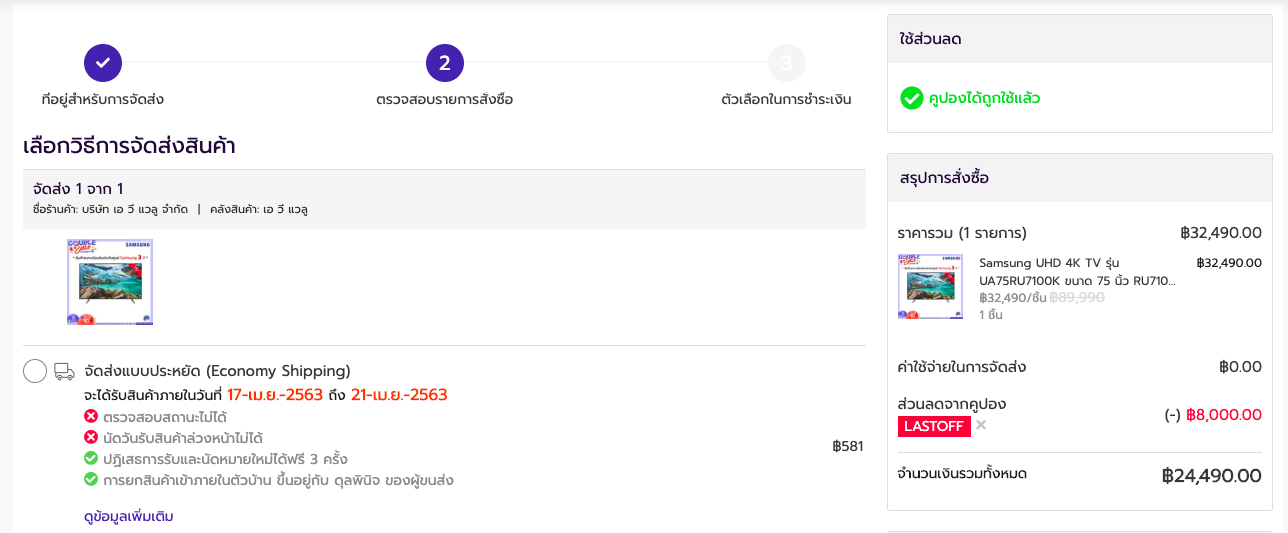
Task: Click red cross icon beside ตรวจสอบสถานะไม่ได้
Action: coord(91,416)
